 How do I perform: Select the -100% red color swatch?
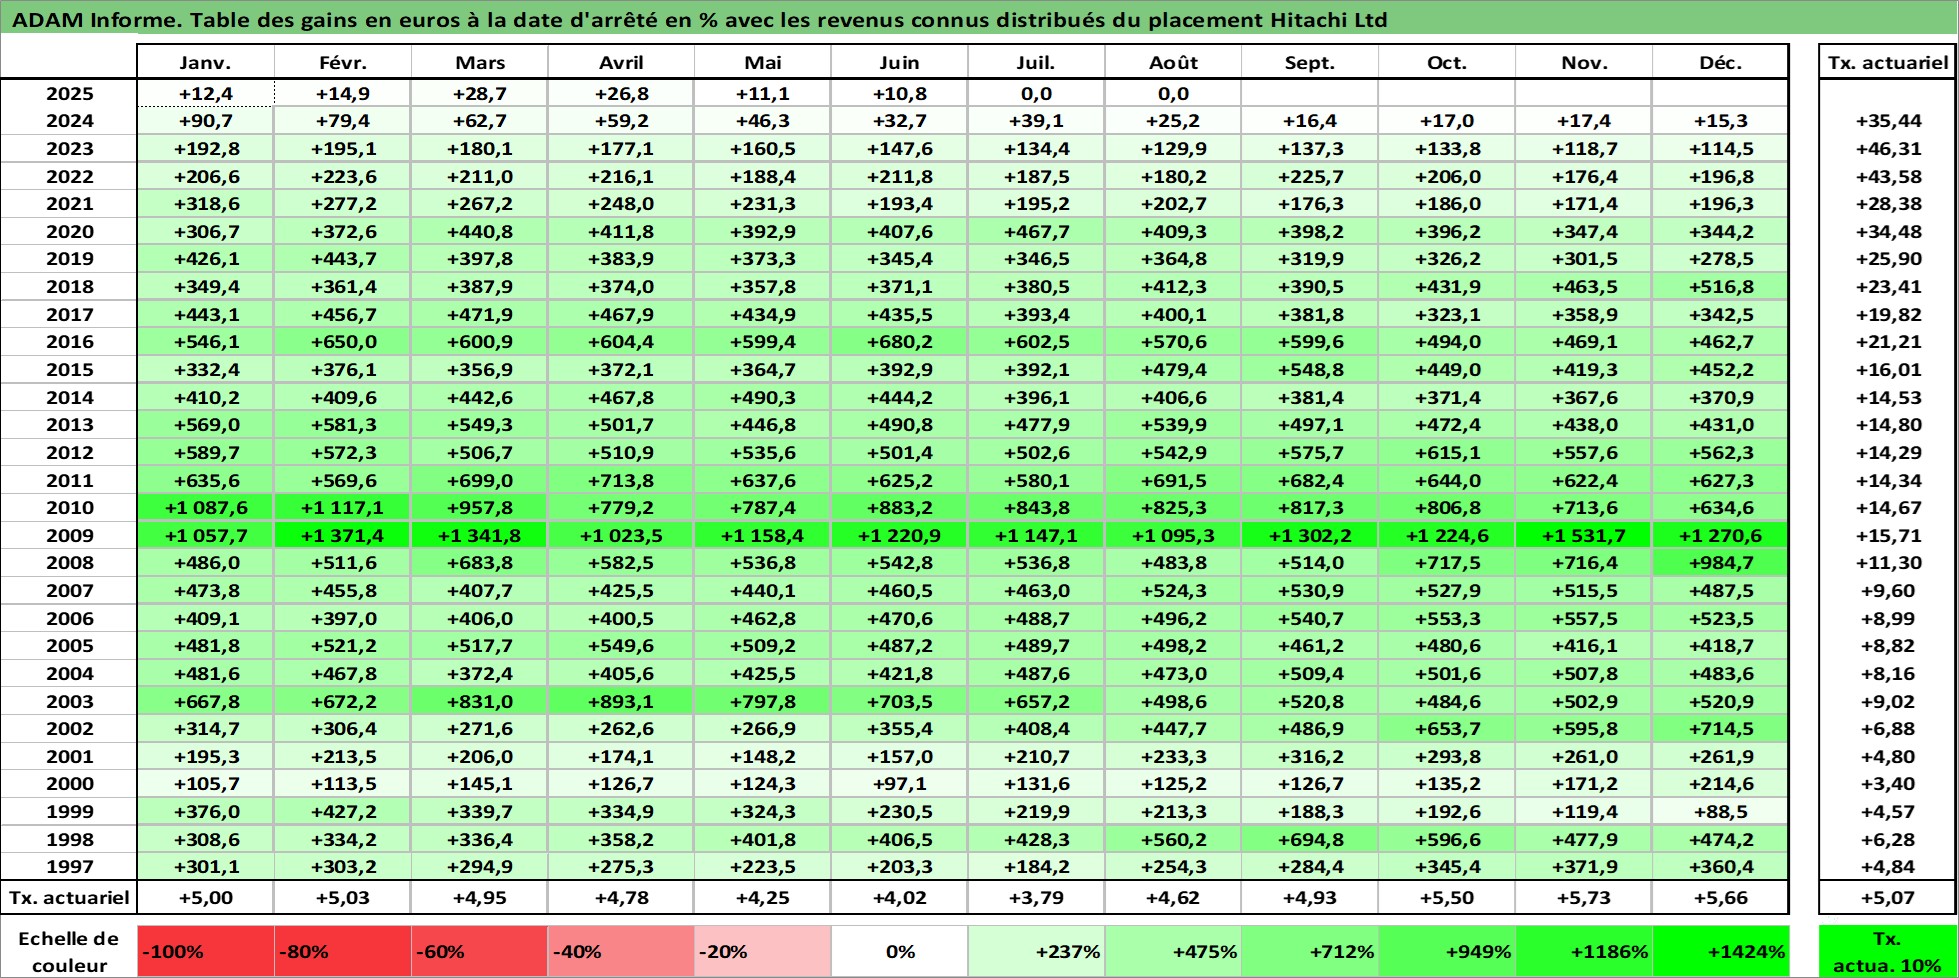205,952
